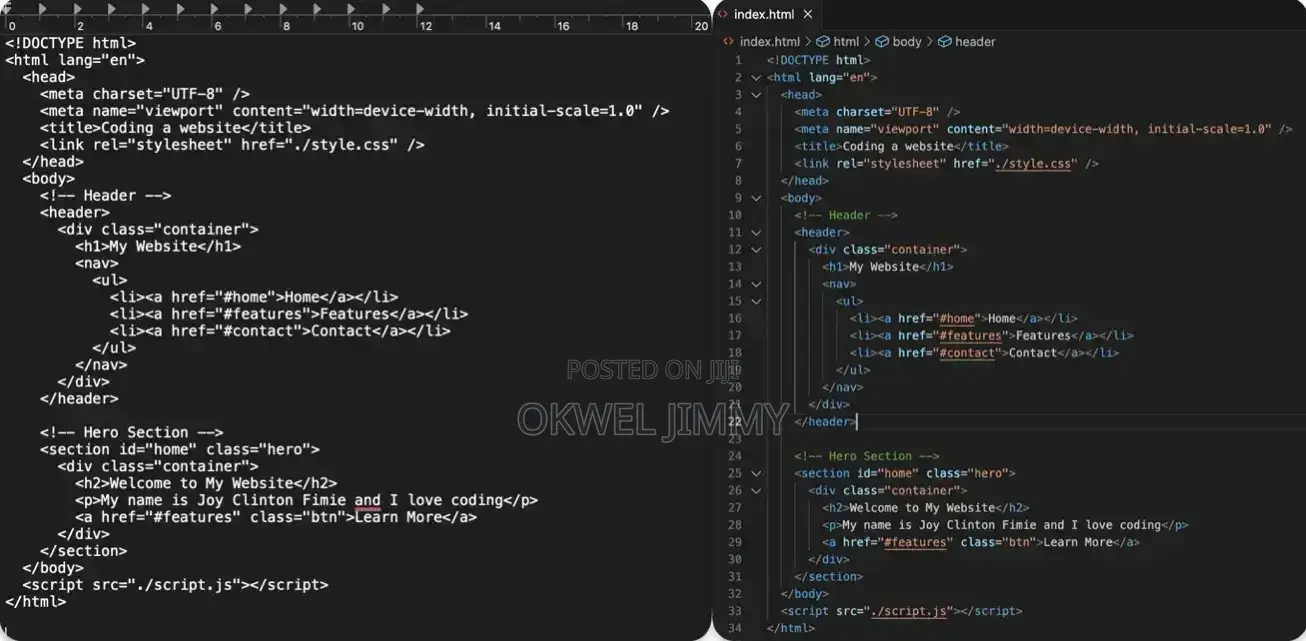Screen dimensions: 1306x641
Task: Click the Features list item line in the left editor
Action: [x=289, y=314]
